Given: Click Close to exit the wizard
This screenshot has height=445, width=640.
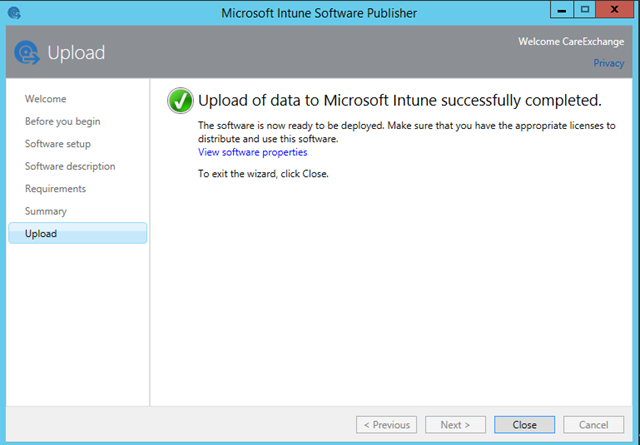Looking at the screenshot, I should tap(524, 425).
